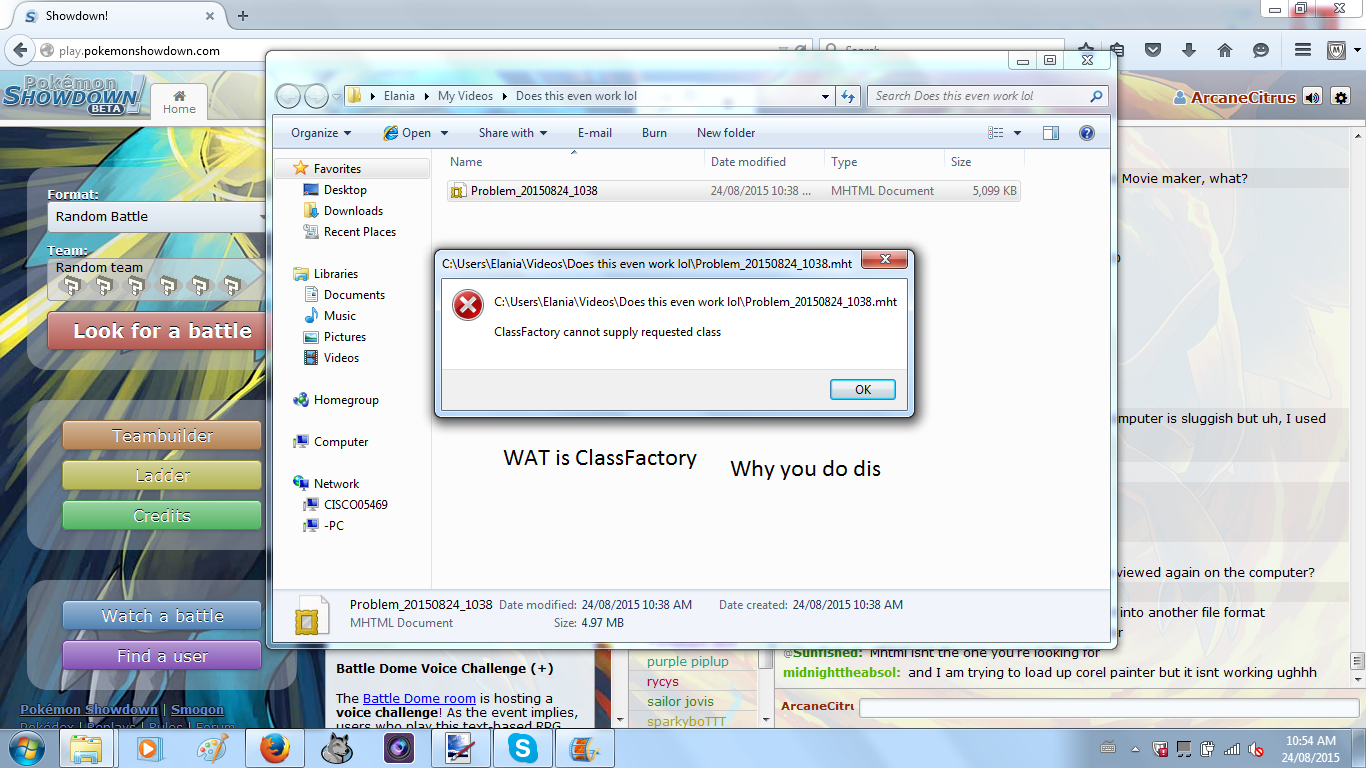Click the Explorer search magnifier icon
Image resolution: width=1366 pixels, height=768 pixels.
[1096, 96]
